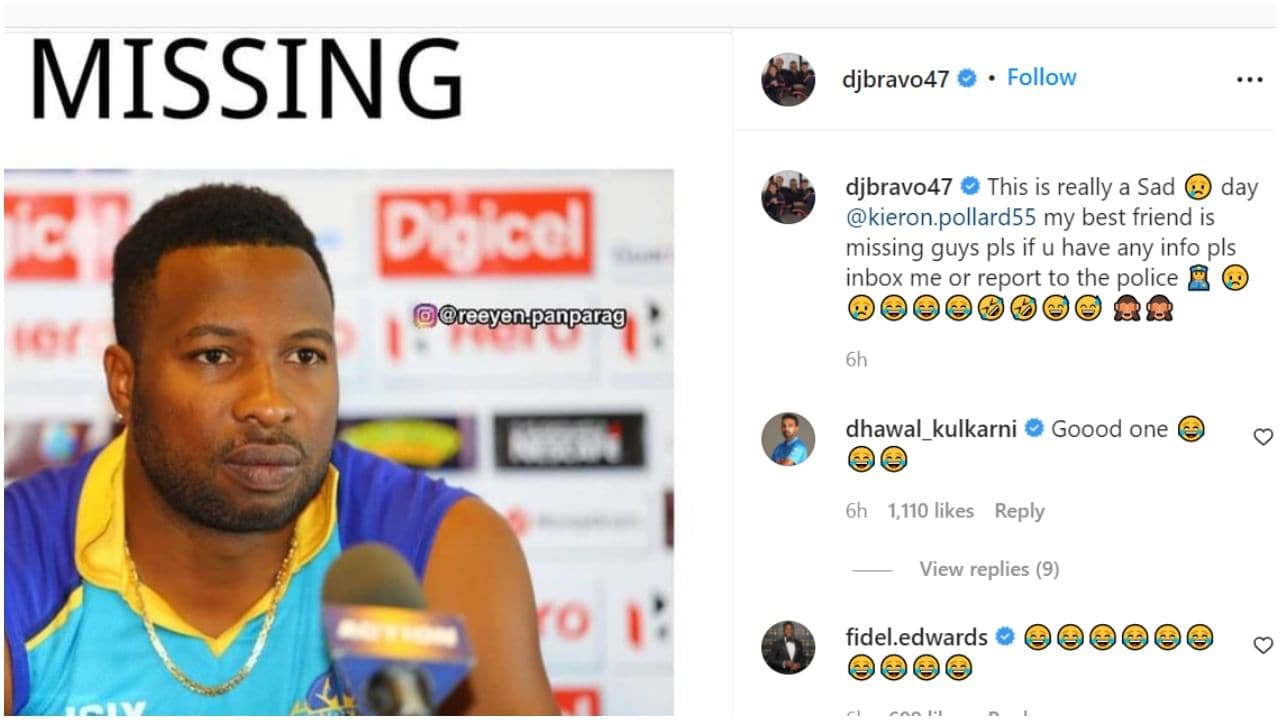This screenshot has width=1280, height=720.
Task: Click djbravo47 avatar beside the caption
Action: pos(788,196)
